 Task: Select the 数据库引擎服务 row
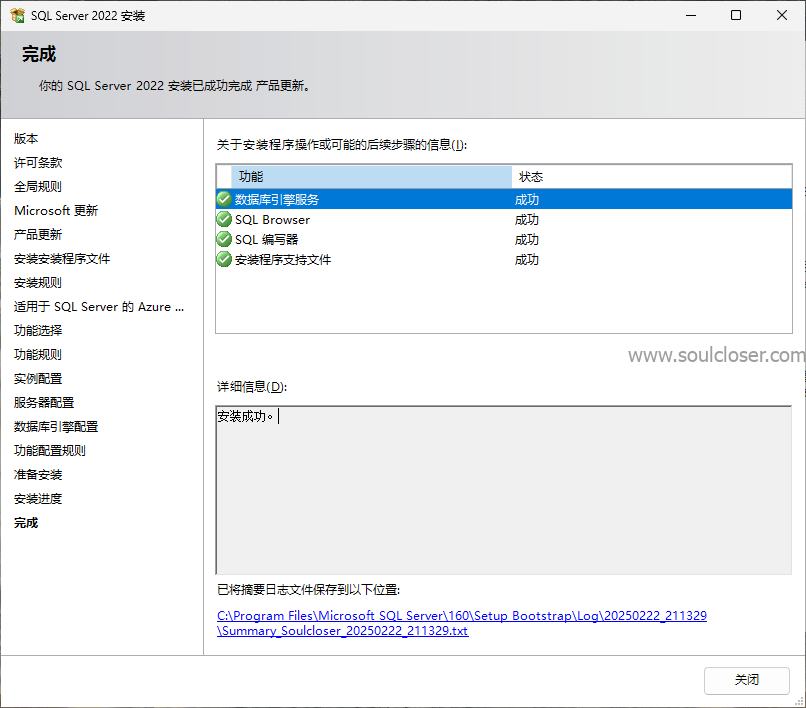pyautogui.click(x=504, y=199)
